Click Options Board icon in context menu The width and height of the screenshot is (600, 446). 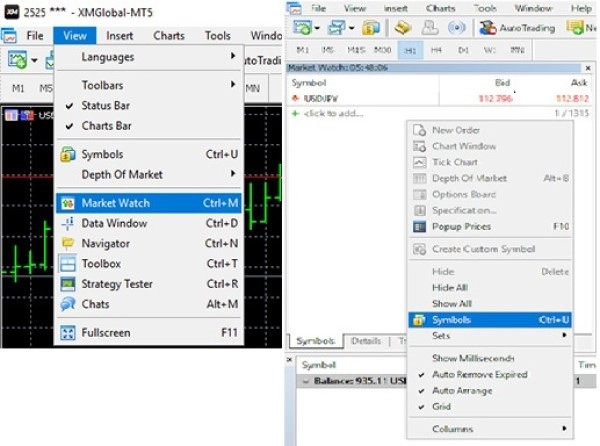pos(419,195)
